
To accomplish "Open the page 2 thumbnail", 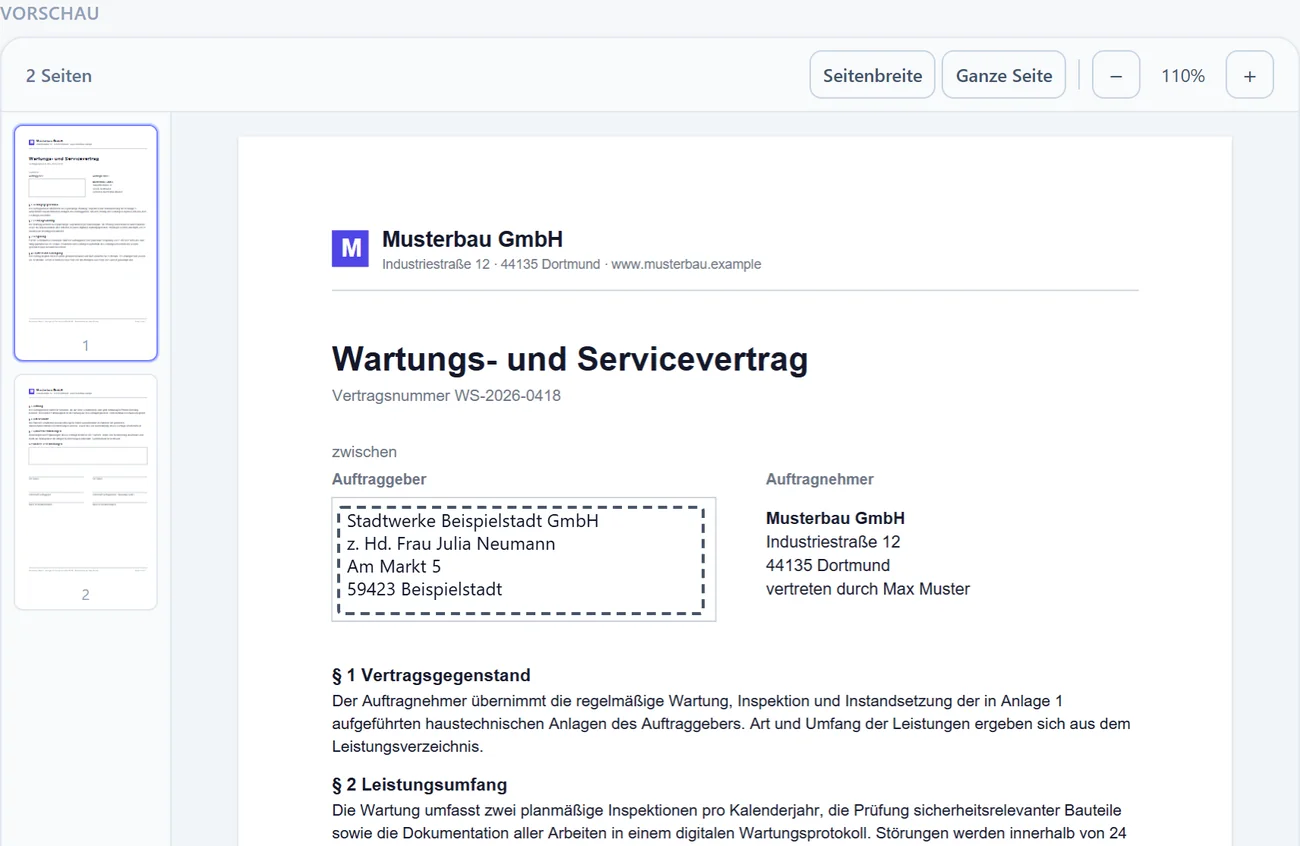I will tap(86, 492).
